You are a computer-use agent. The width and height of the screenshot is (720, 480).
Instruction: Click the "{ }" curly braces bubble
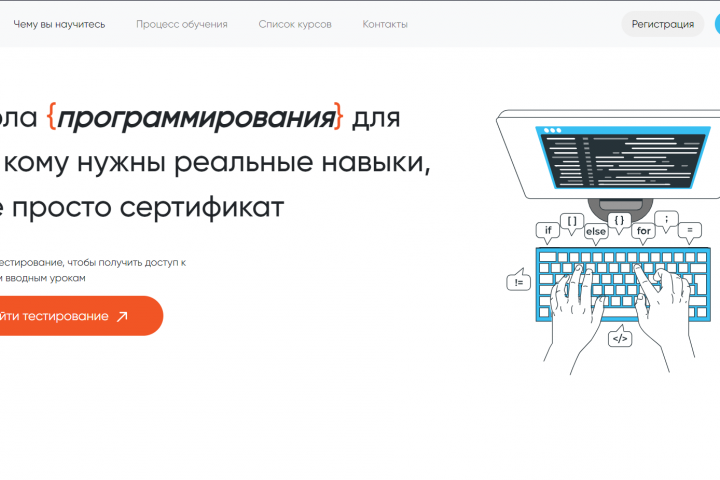(x=619, y=222)
